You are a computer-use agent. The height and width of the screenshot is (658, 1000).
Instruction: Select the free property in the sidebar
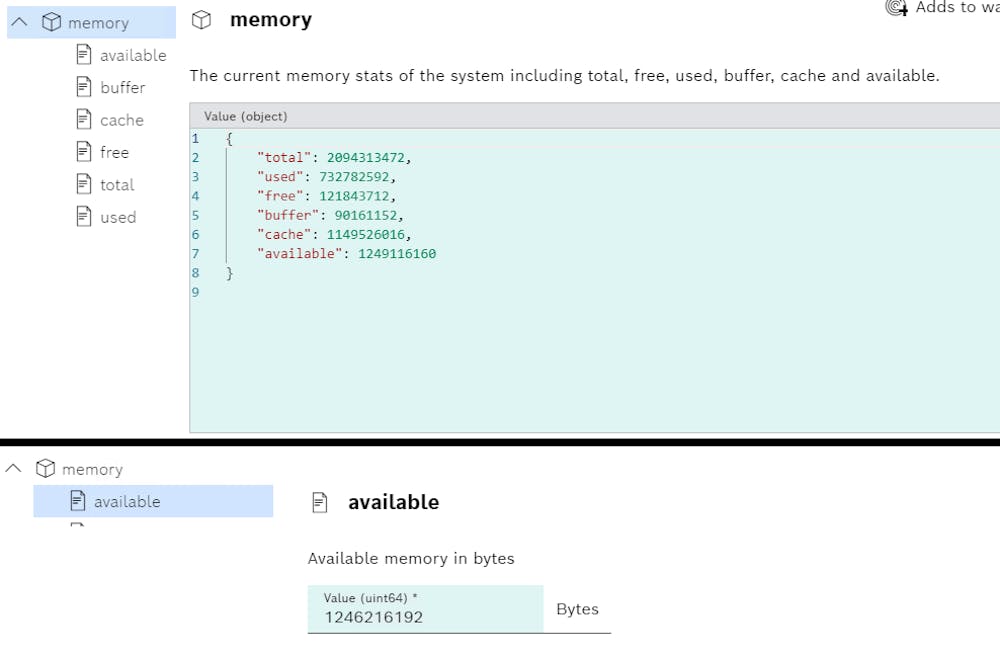114,152
